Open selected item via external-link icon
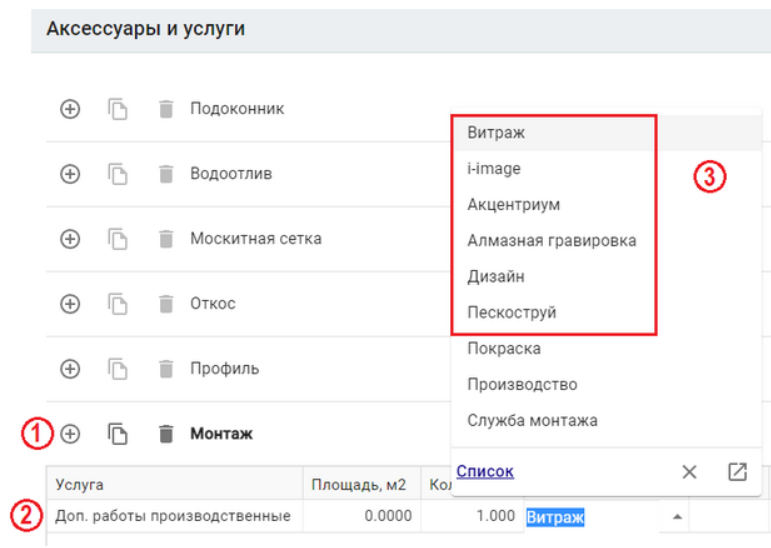Screen dimensions: 771x548 pos(737,472)
